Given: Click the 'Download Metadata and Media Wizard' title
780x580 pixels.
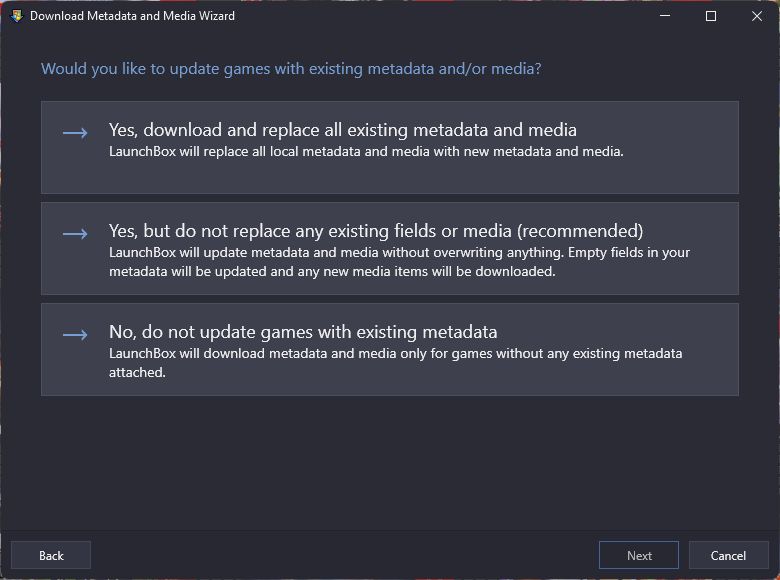Looking at the screenshot, I should [x=132, y=16].
